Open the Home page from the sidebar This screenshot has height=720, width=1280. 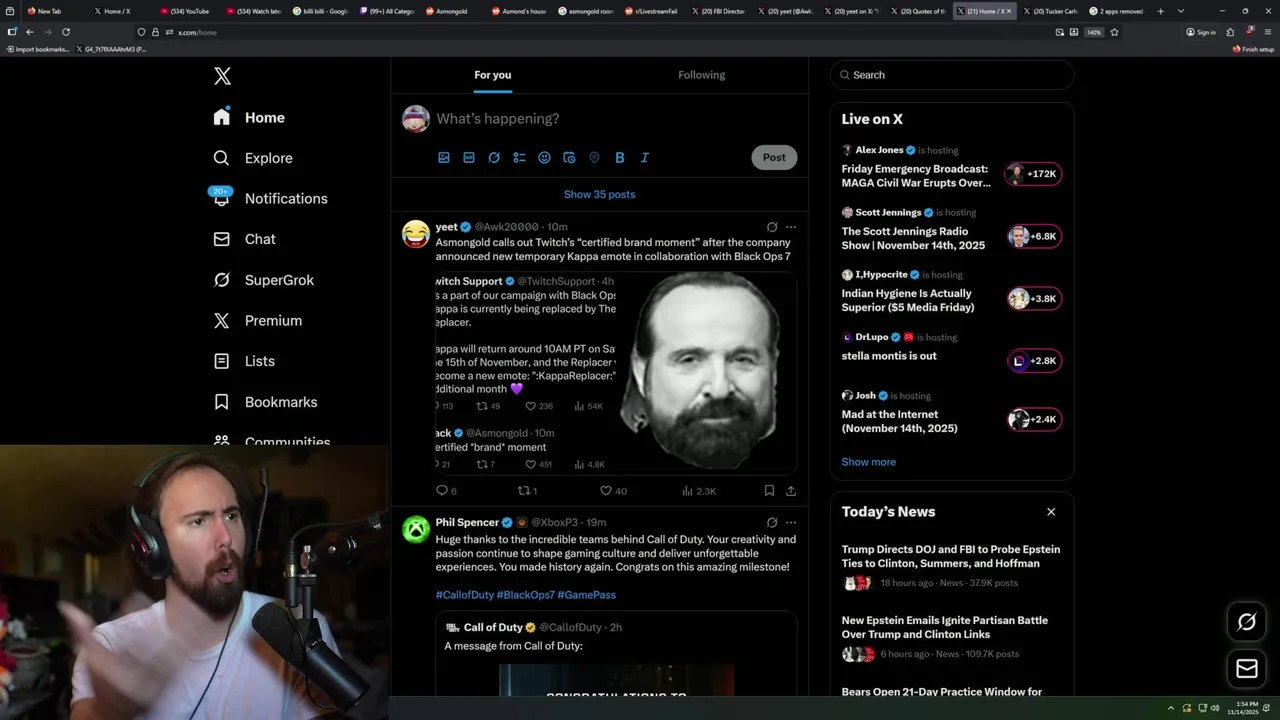pyautogui.click(x=250, y=117)
